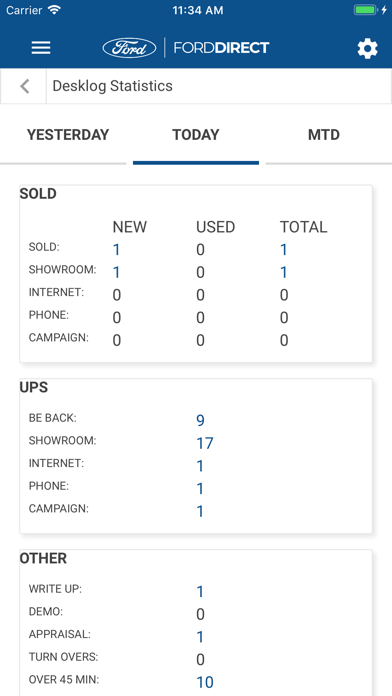The width and height of the screenshot is (392, 696).
Task: Switch to the YESTERDAY tab
Action: [x=68, y=134]
